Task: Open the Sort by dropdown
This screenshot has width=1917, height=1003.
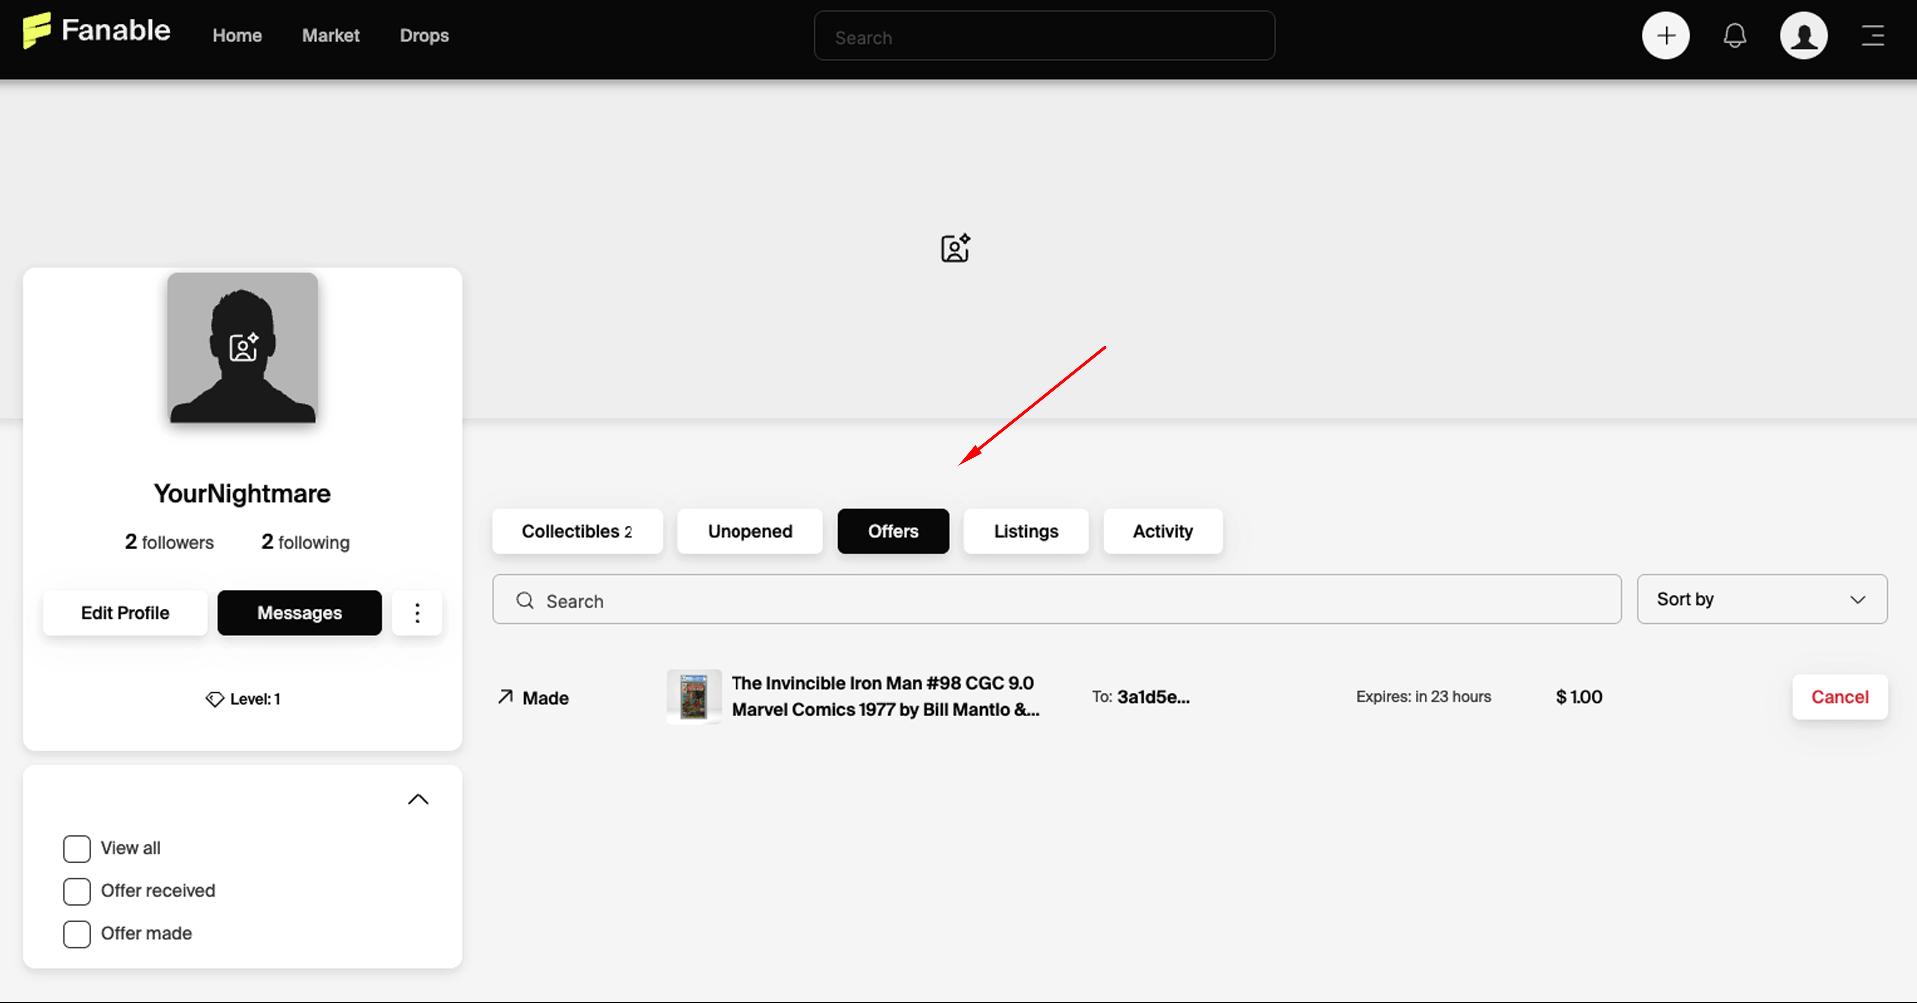Action: (1761, 599)
